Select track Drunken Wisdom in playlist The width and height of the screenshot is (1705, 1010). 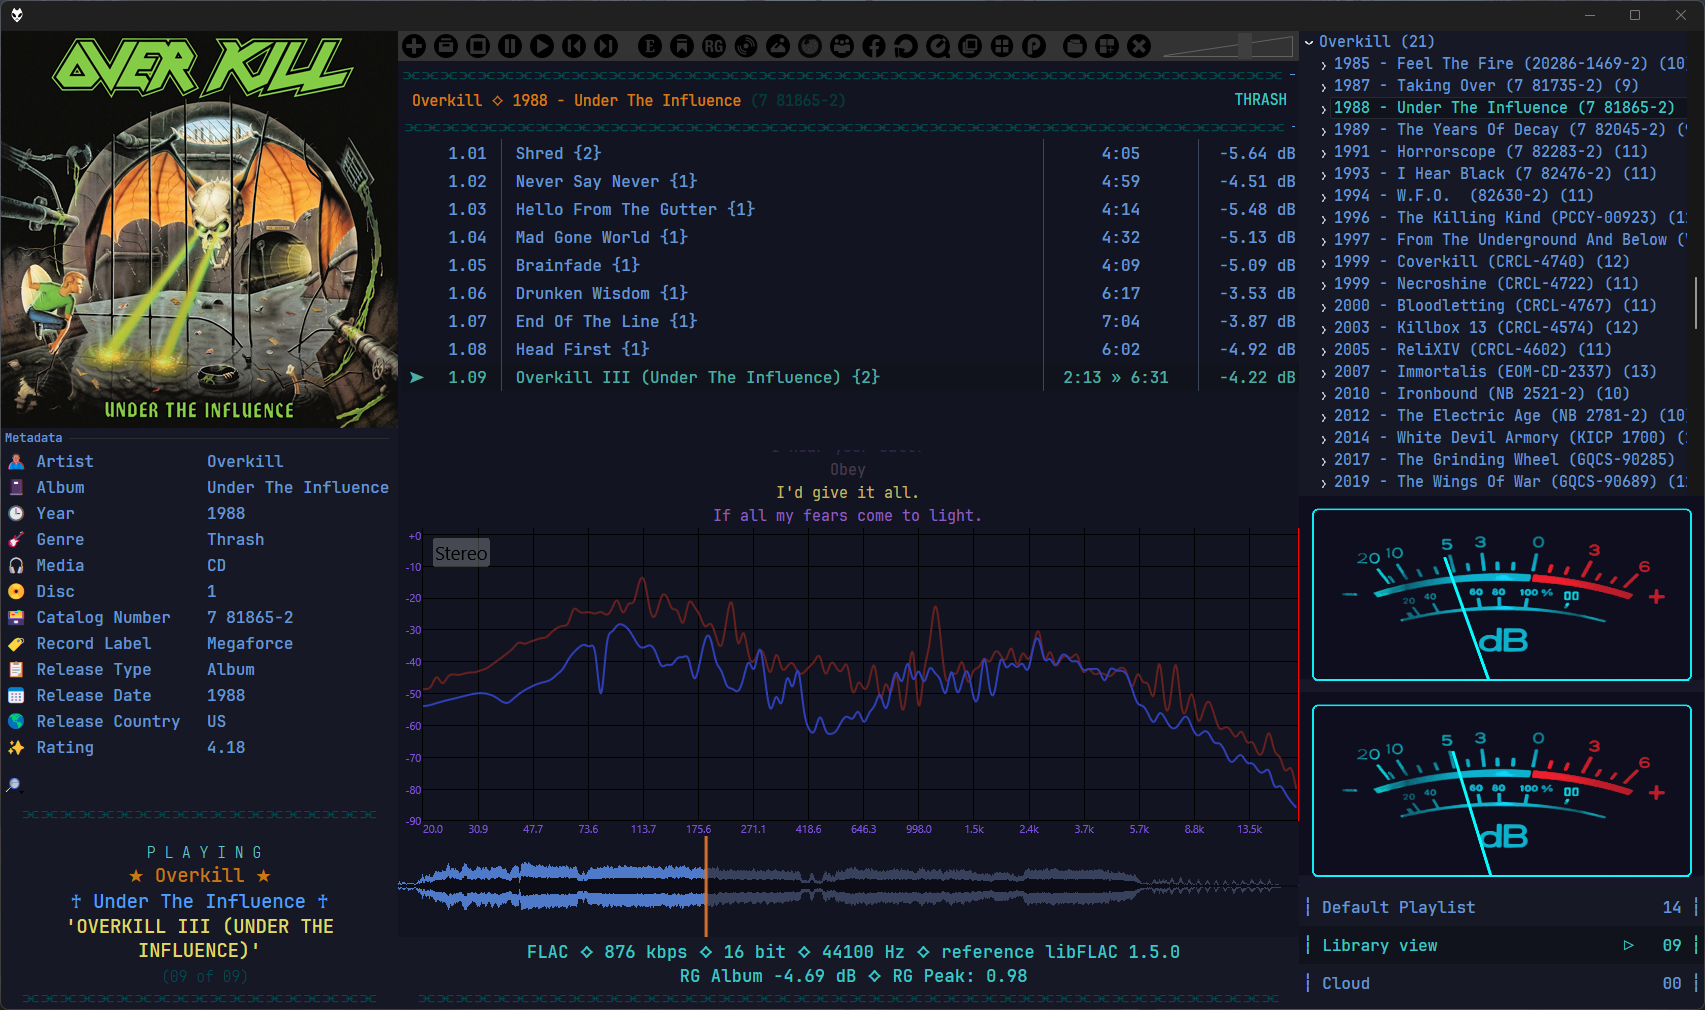click(x=582, y=293)
